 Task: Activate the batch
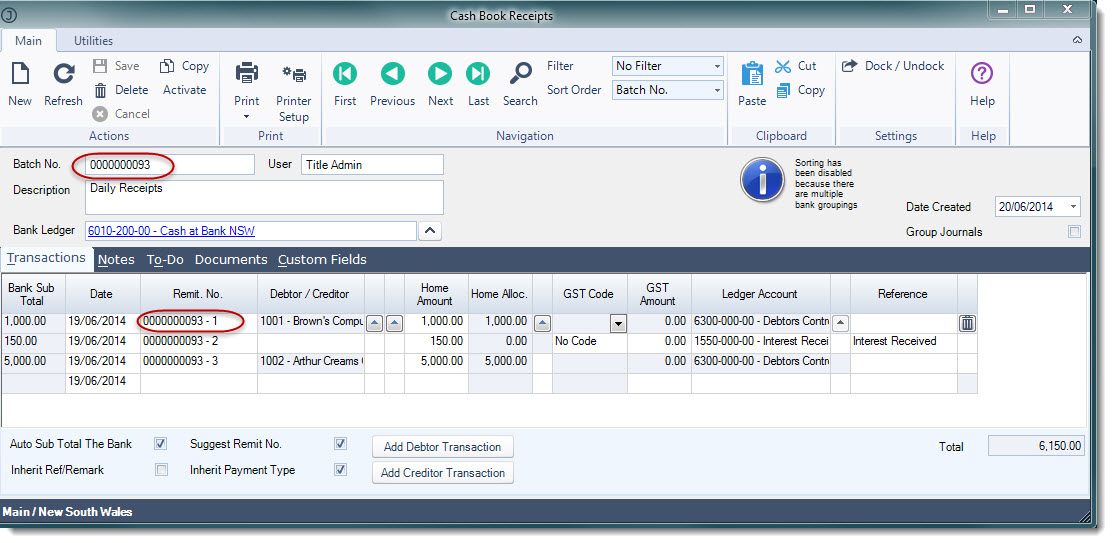184,90
